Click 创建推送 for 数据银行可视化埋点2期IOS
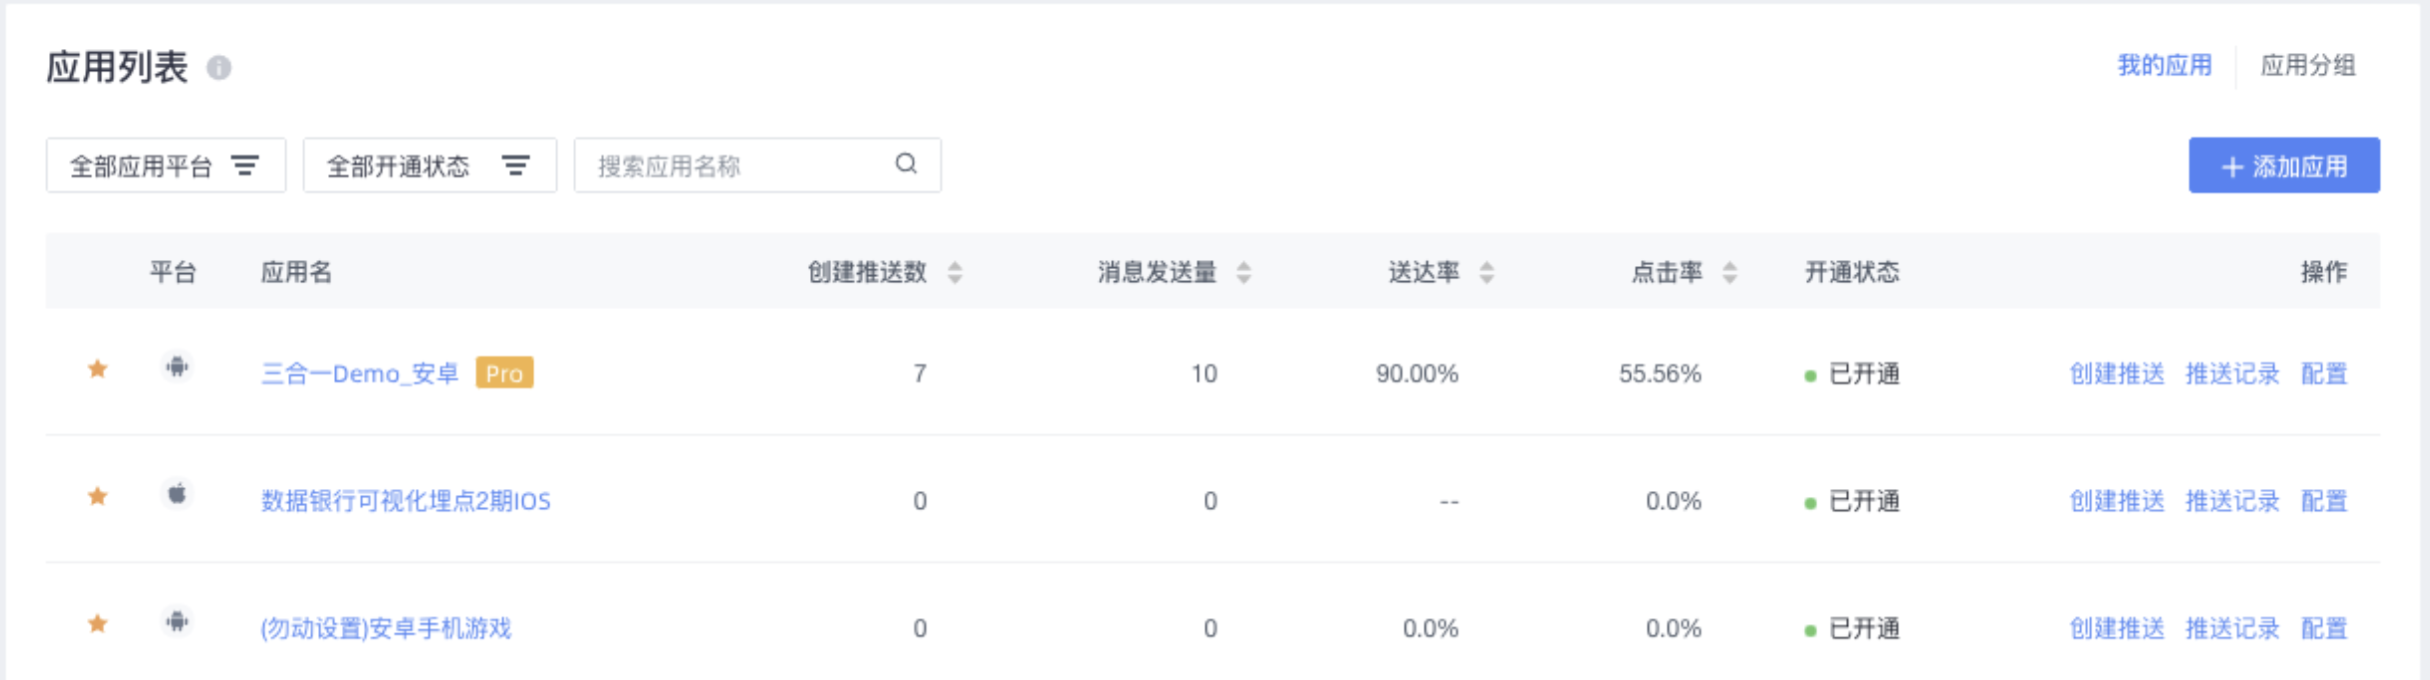This screenshot has width=2430, height=680. tap(2116, 501)
